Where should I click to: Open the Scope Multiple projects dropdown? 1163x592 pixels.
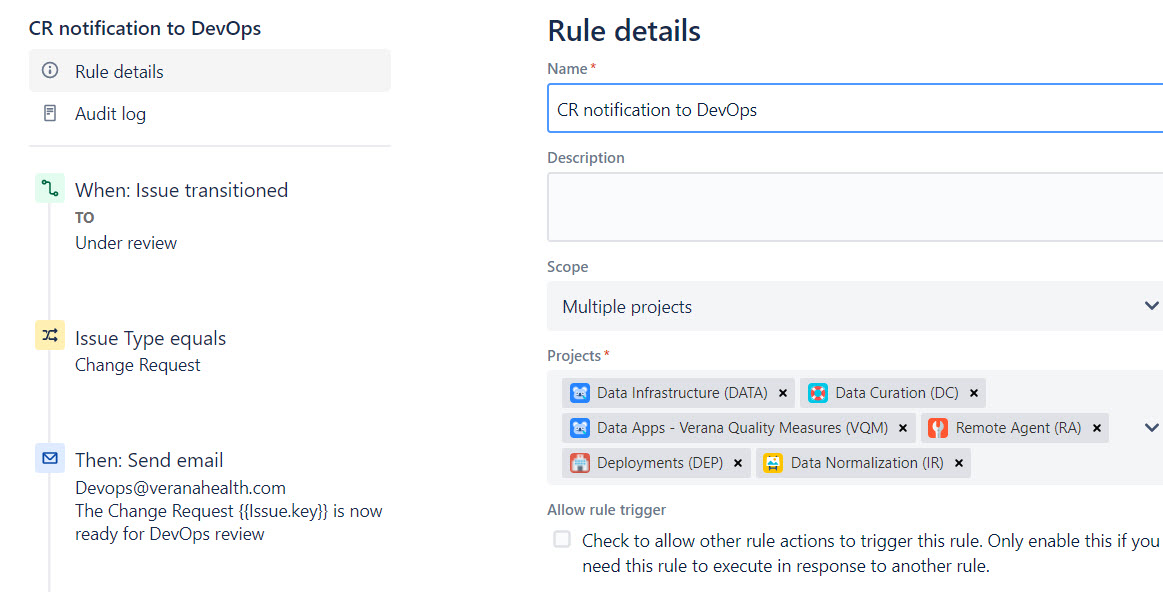click(854, 306)
